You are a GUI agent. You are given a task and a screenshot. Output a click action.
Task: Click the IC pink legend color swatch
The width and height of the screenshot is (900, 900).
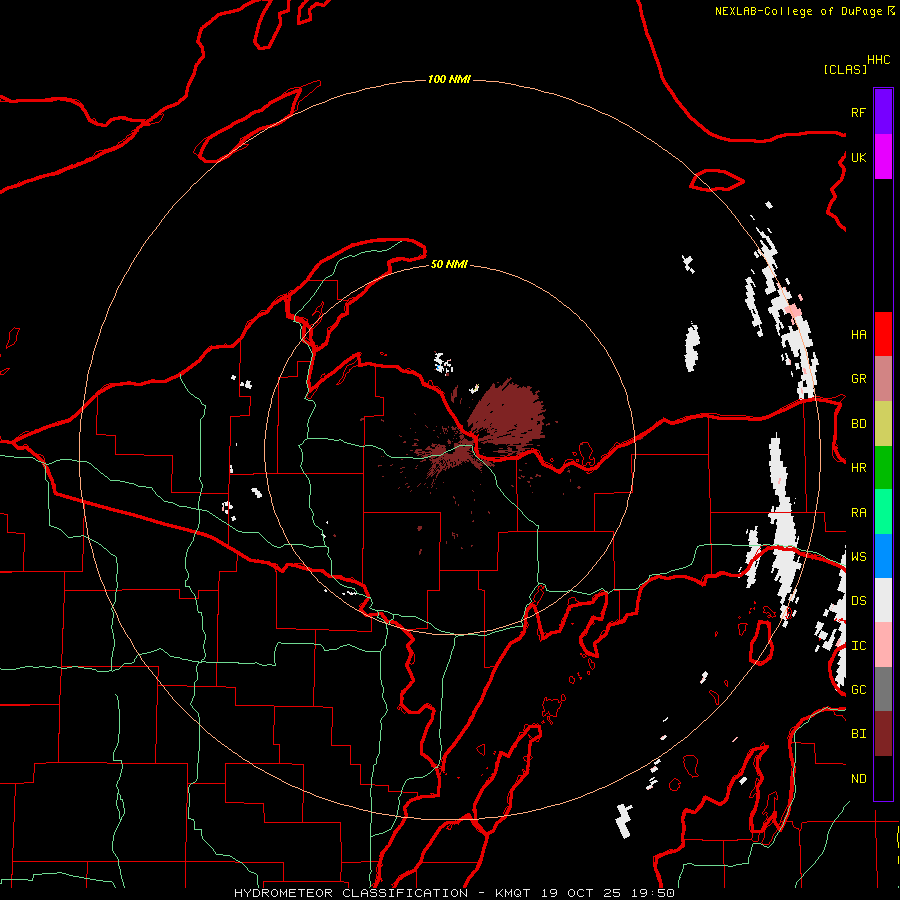883,645
